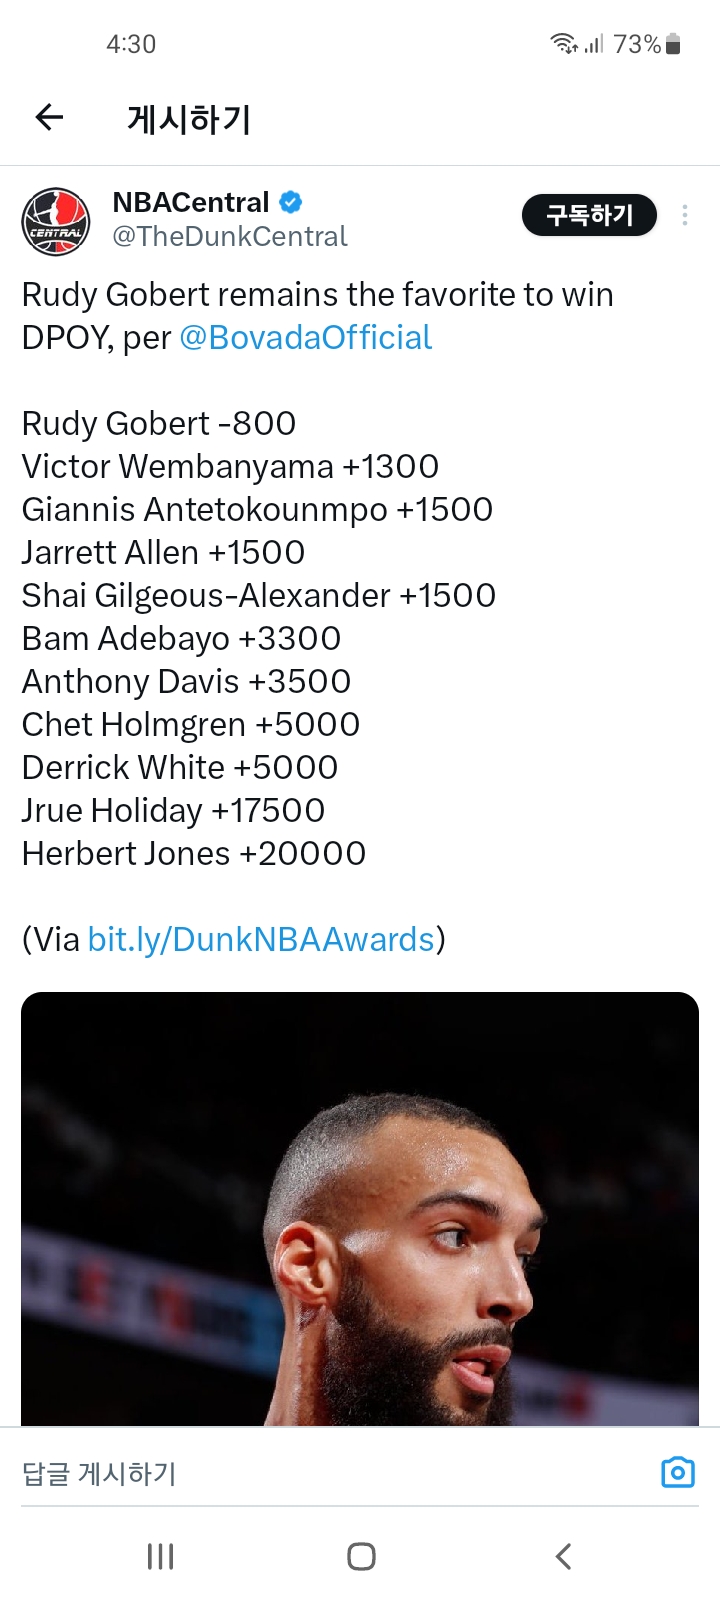Tap the 답글 게시하기 reply field
720x1600 pixels.
pos(300,1473)
